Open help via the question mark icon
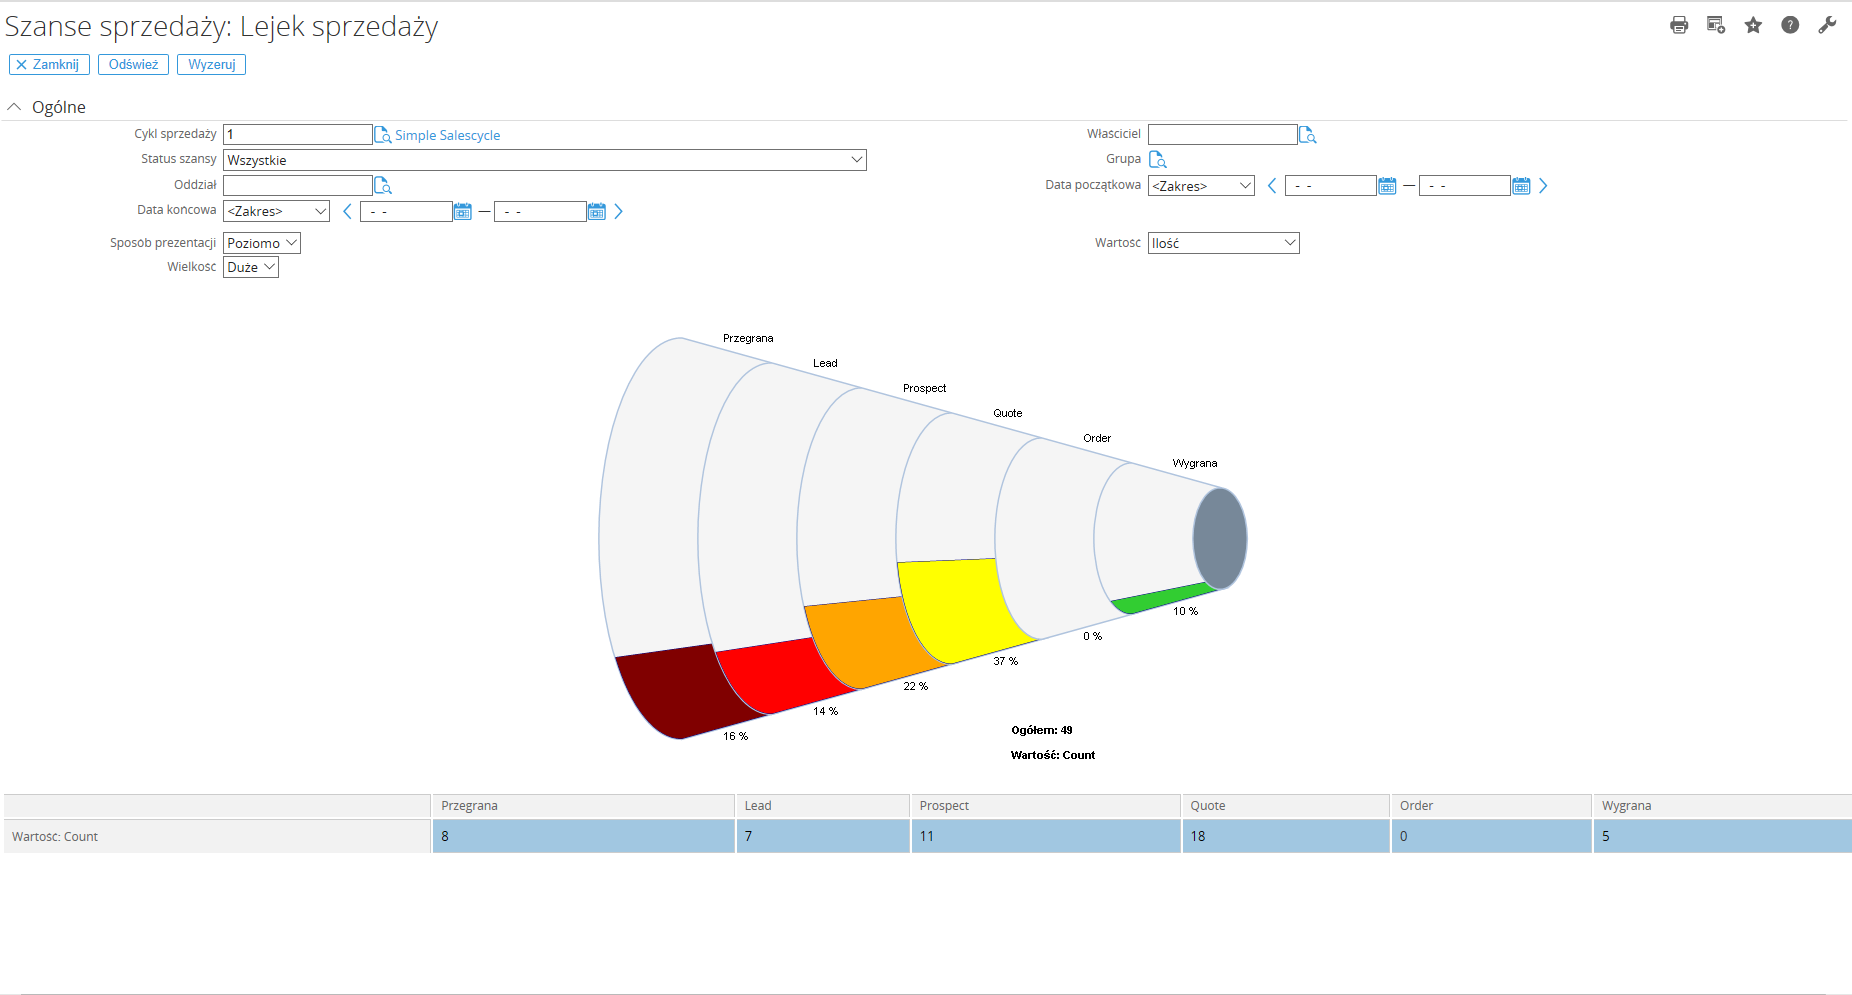 coord(1790,25)
